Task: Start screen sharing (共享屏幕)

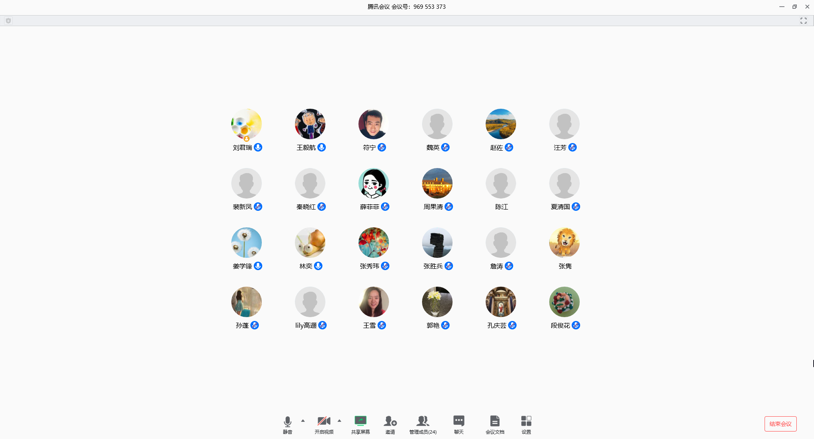Action: (x=360, y=424)
